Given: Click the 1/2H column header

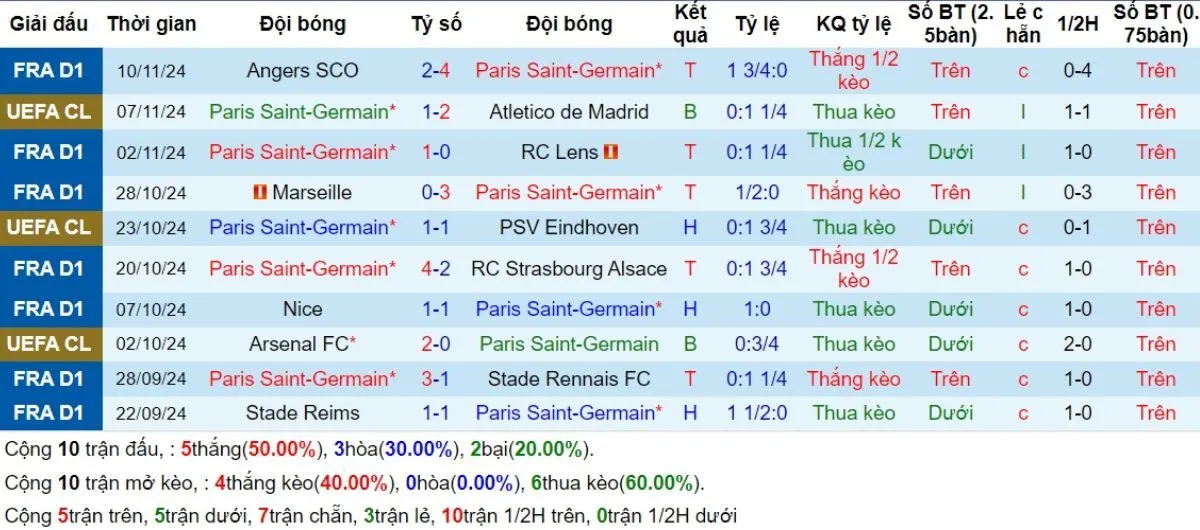Looking at the screenshot, I should (1078, 23).
